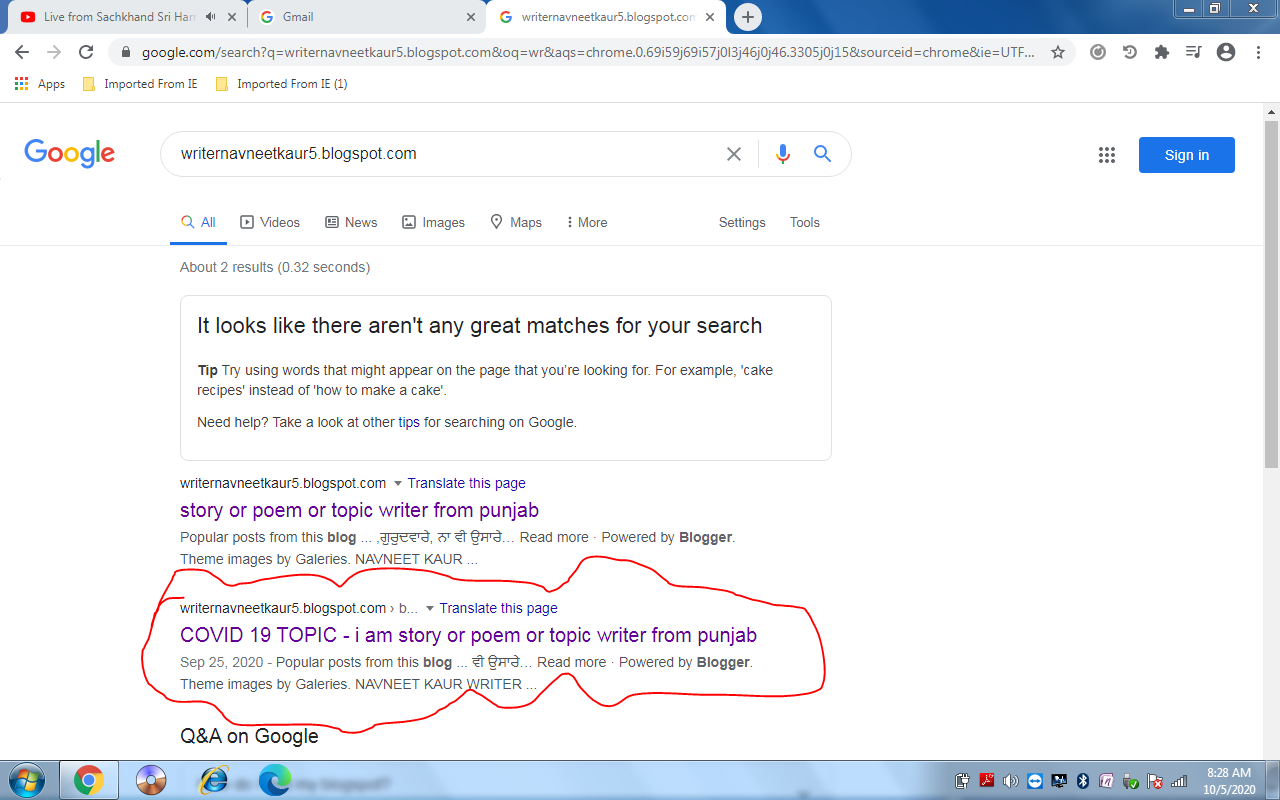
Task: Open the volume speaker icon in the tray
Action: [x=1011, y=781]
